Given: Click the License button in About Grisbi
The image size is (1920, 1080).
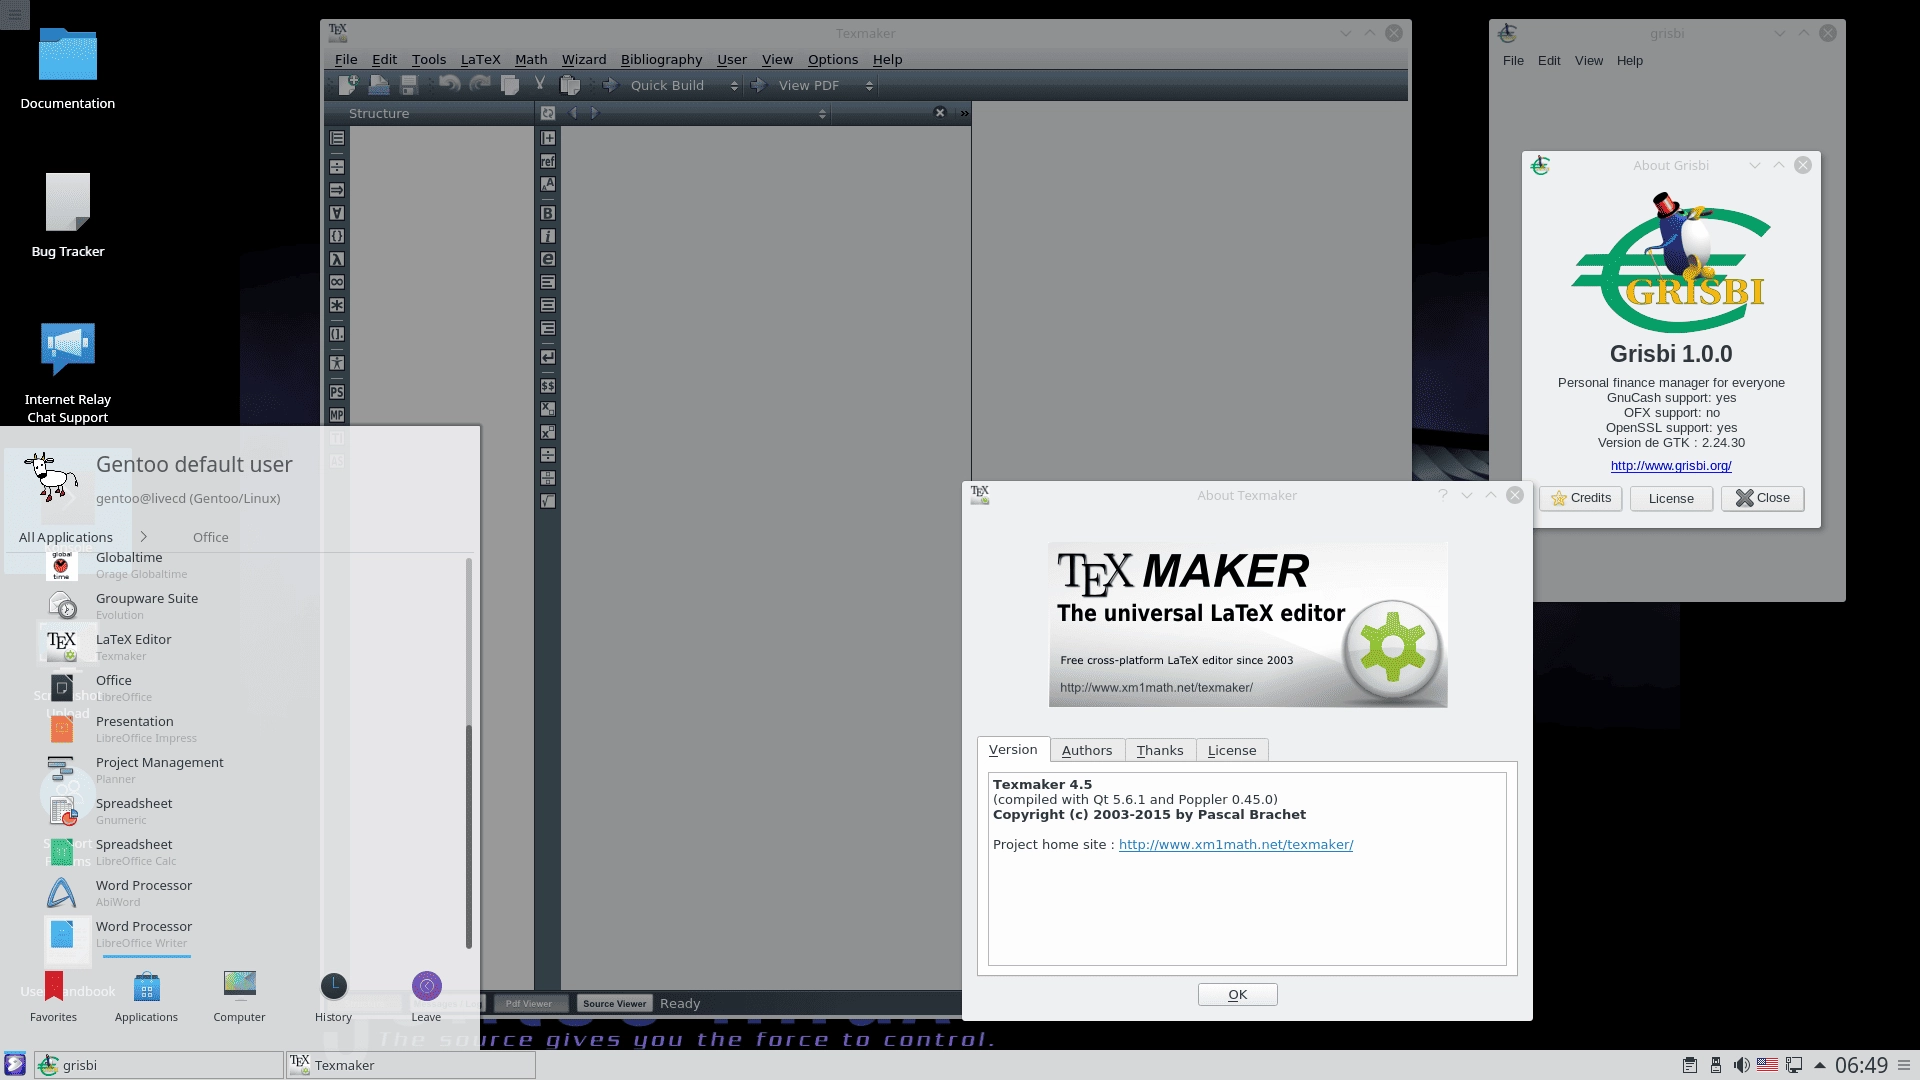Looking at the screenshot, I should 1671,498.
